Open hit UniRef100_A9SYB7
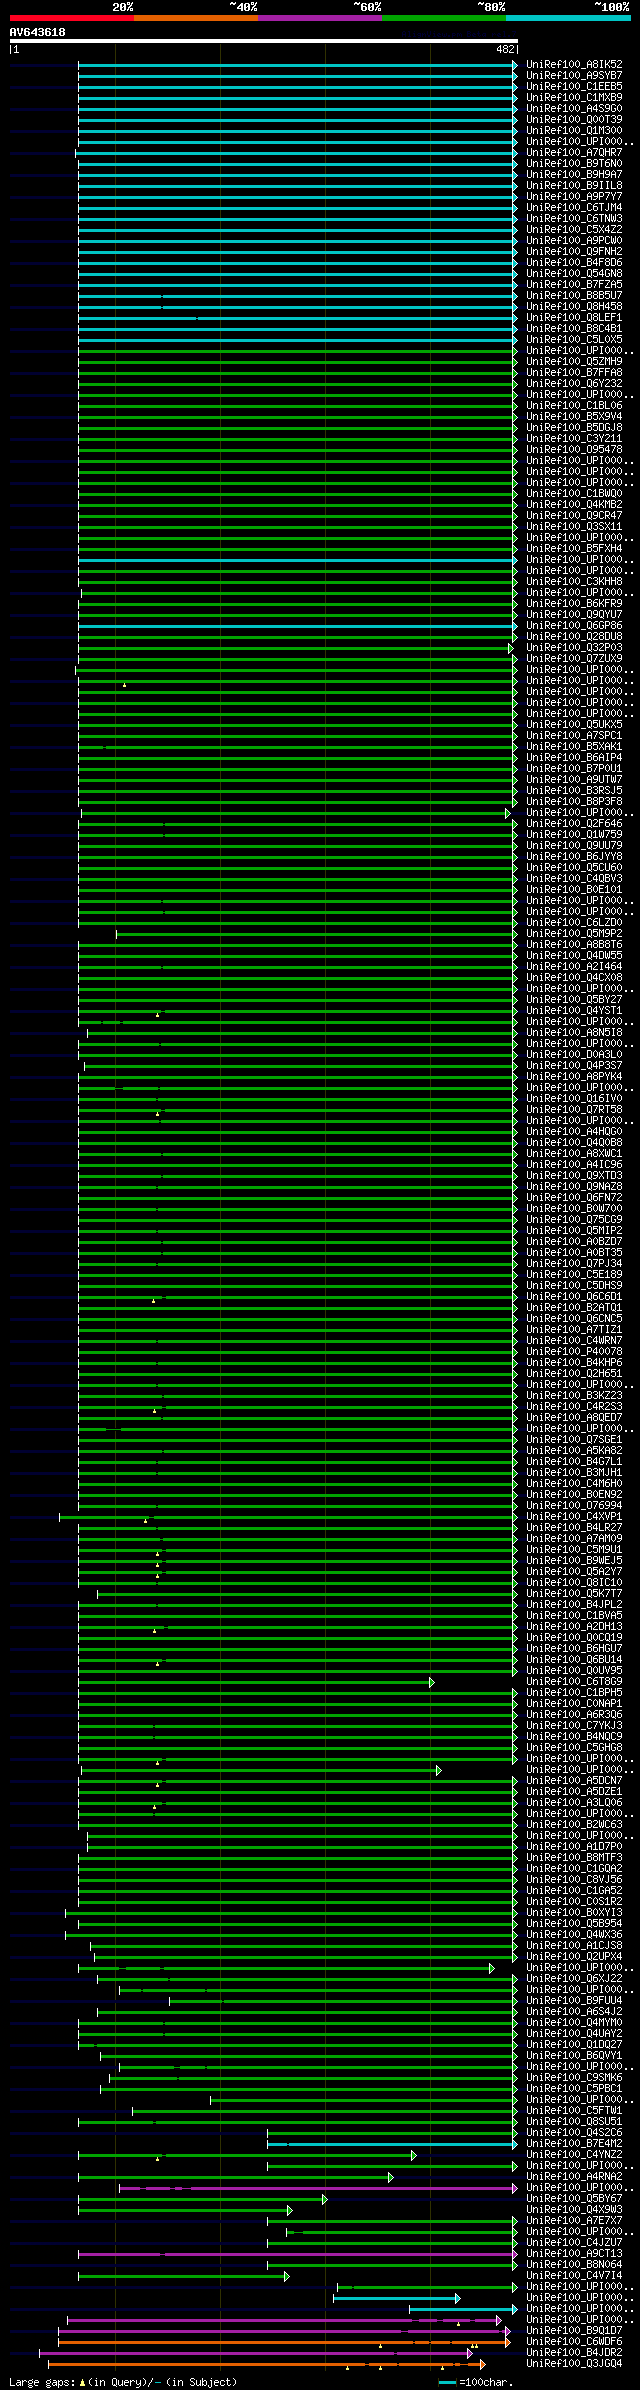Image resolution: width=640 pixels, height=2390 pixels. coord(574,76)
